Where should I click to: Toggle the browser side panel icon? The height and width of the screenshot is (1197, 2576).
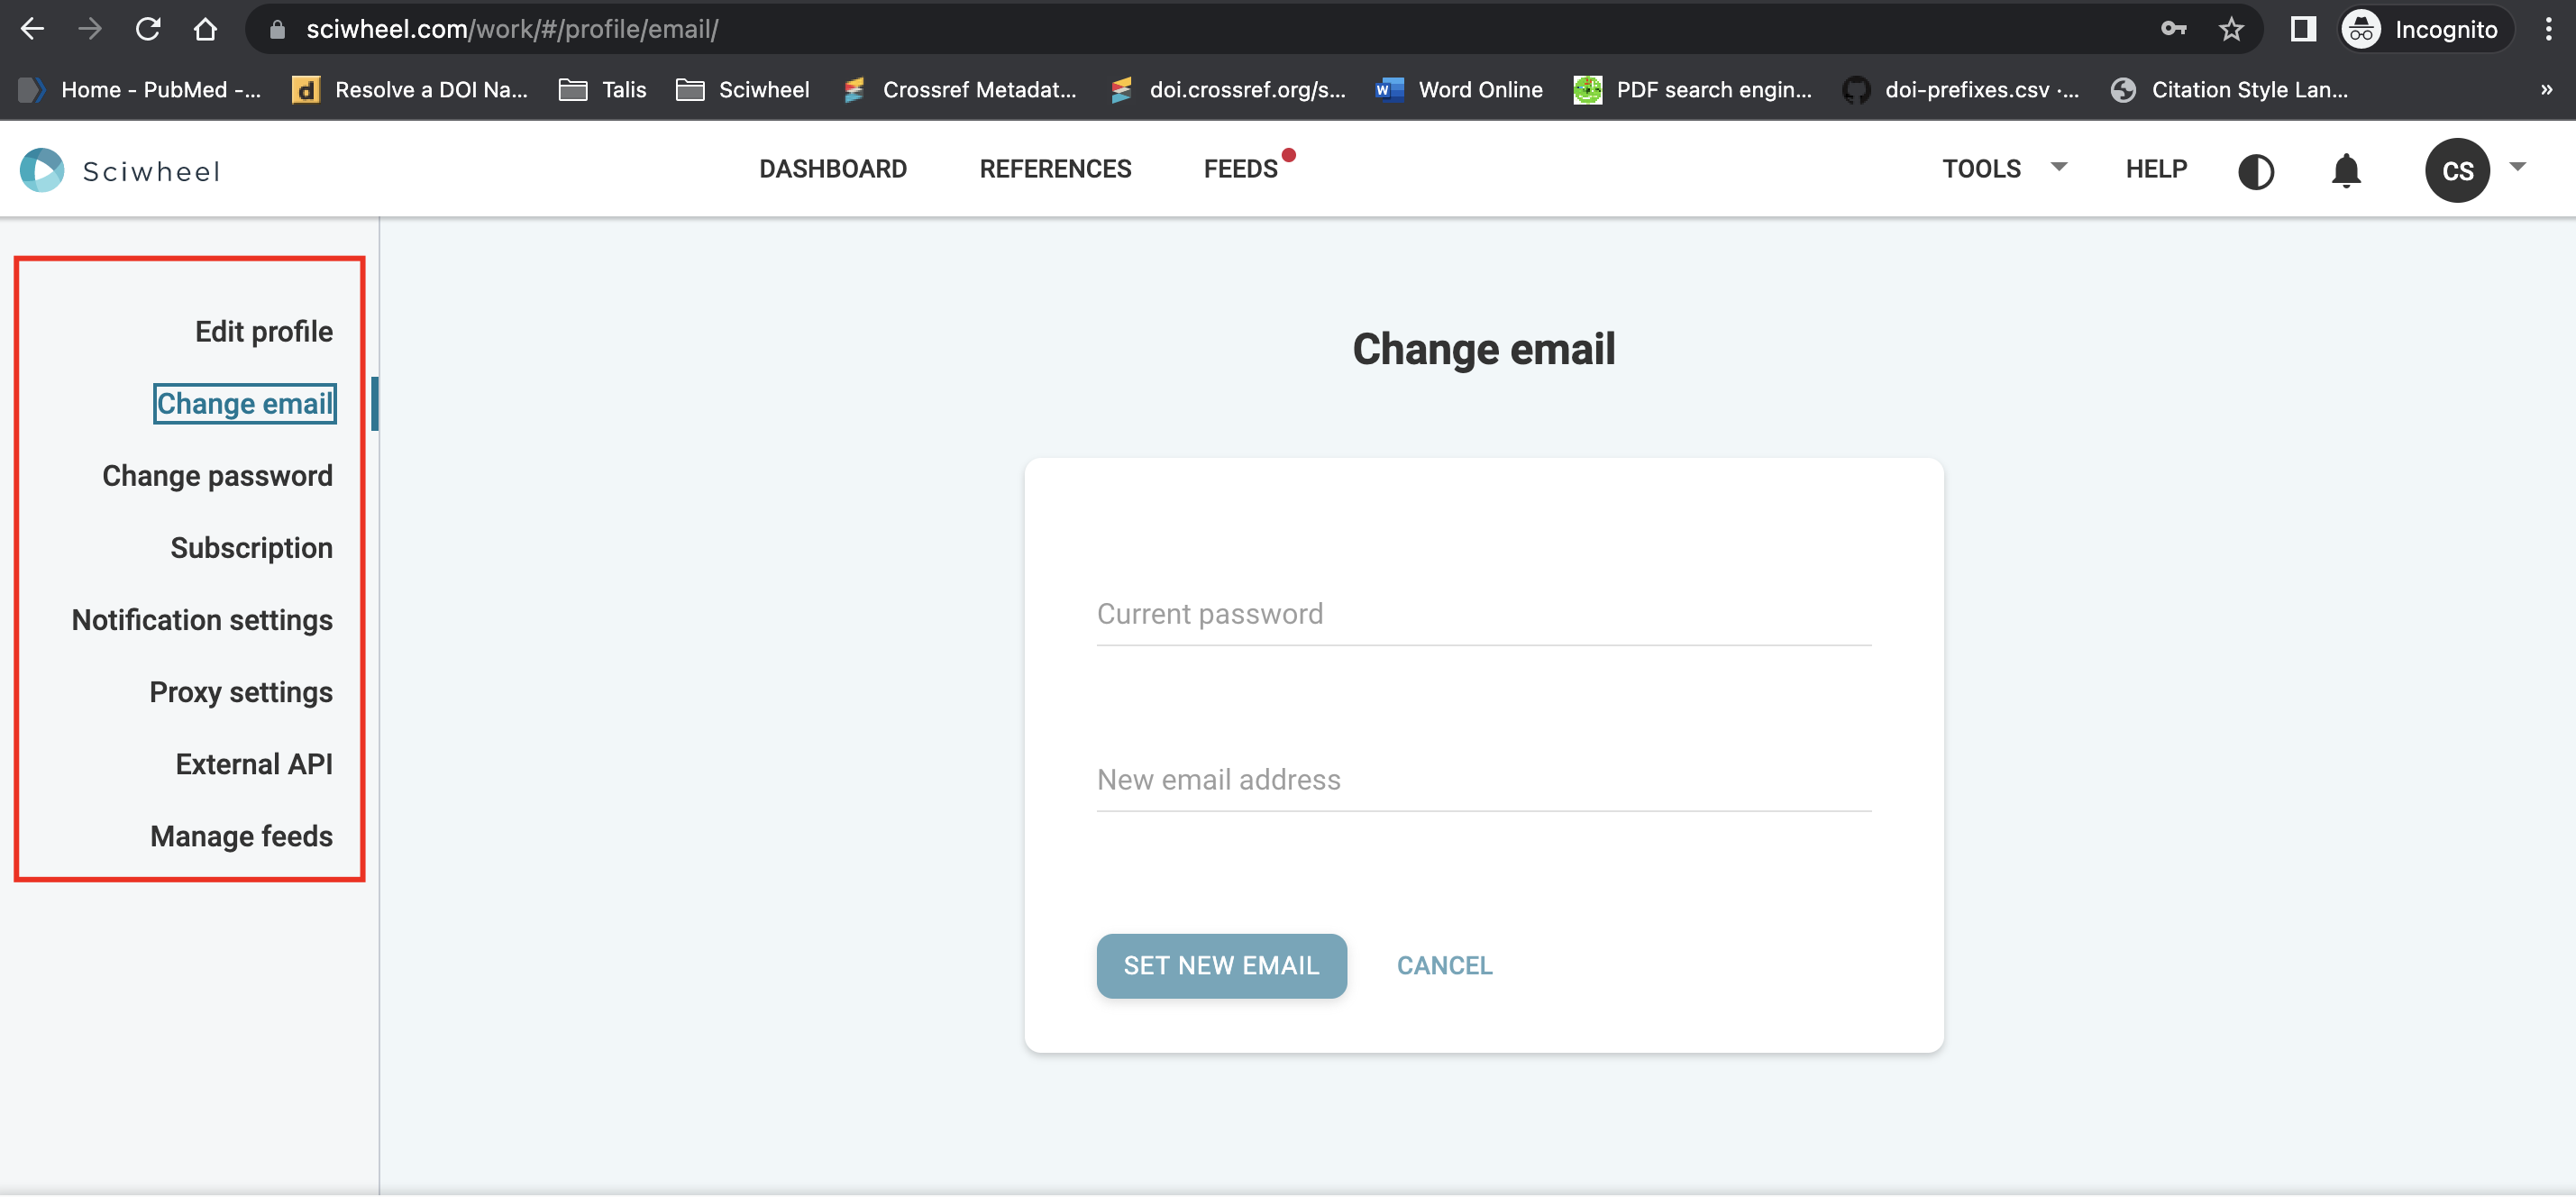2303,29
